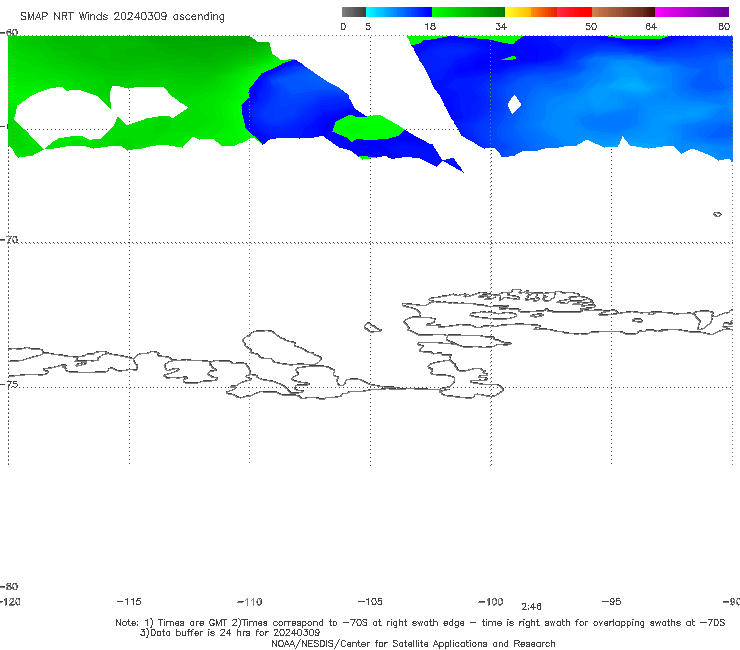Click the swath time label 2:46
This screenshot has width=740, height=650.
pyautogui.click(x=531, y=607)
